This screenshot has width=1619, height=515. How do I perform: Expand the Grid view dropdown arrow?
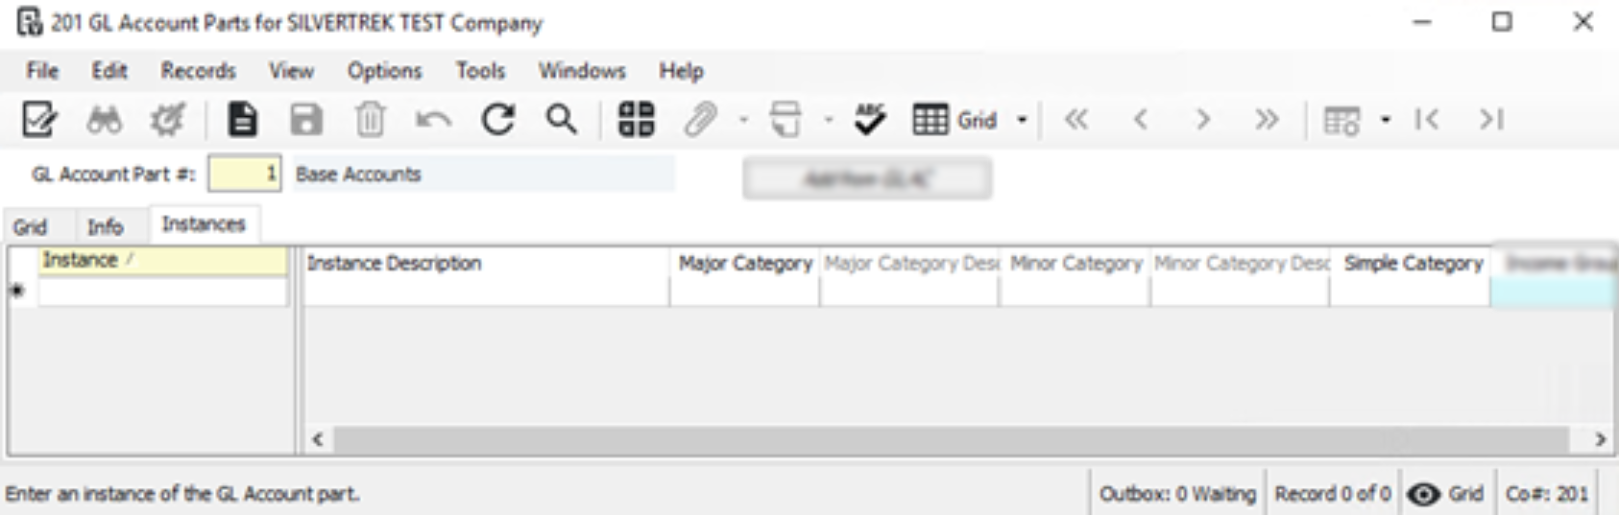tap(1022, 120)
